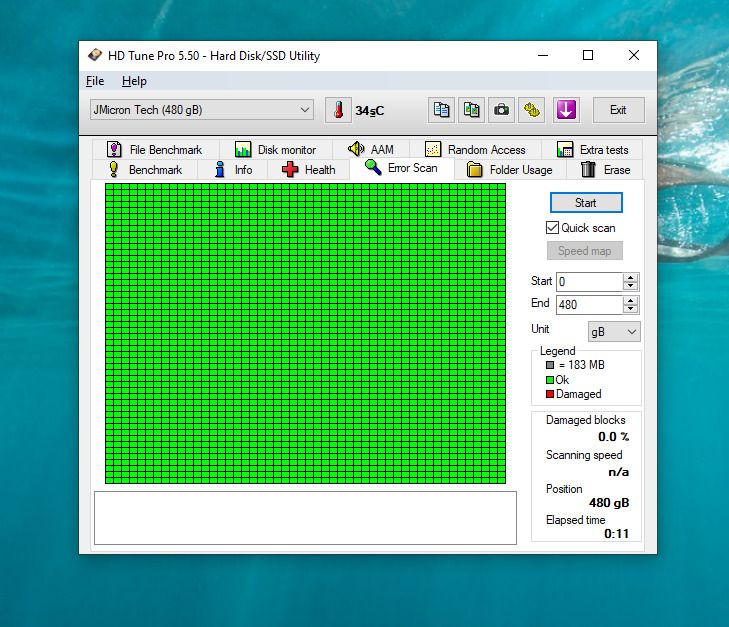Click the 0.0 % damaged blocks value
The height and width of the screenshot is (627, 729).
[x=613, y=437]
